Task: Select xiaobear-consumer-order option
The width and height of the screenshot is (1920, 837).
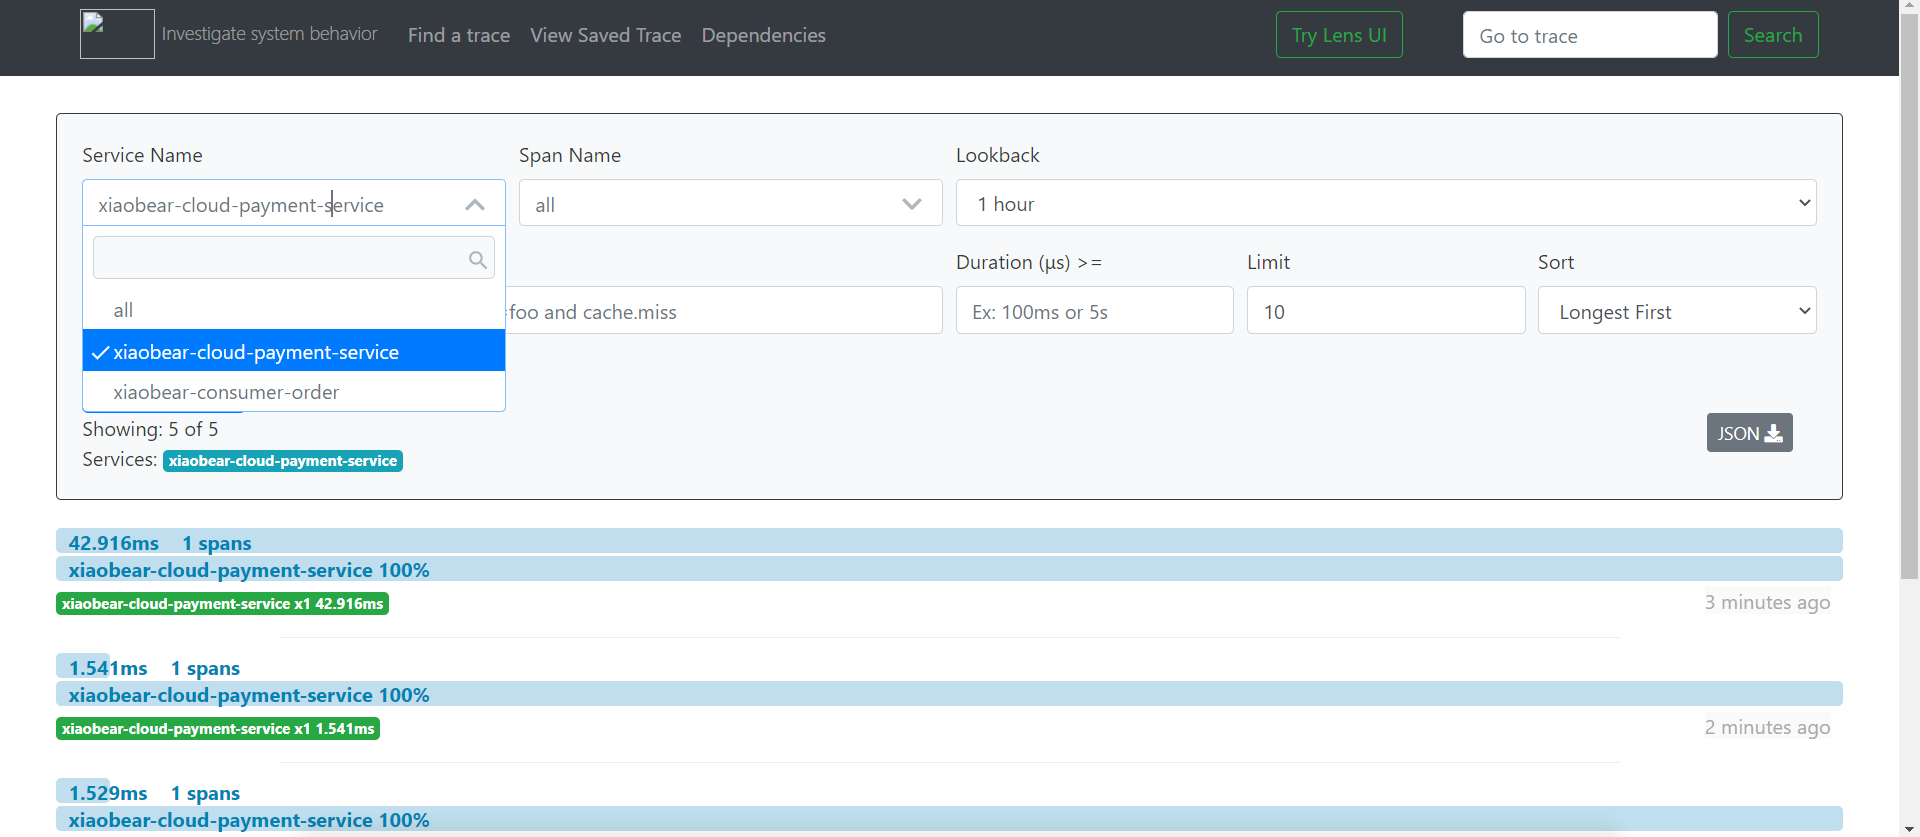Action: (294, 392)
